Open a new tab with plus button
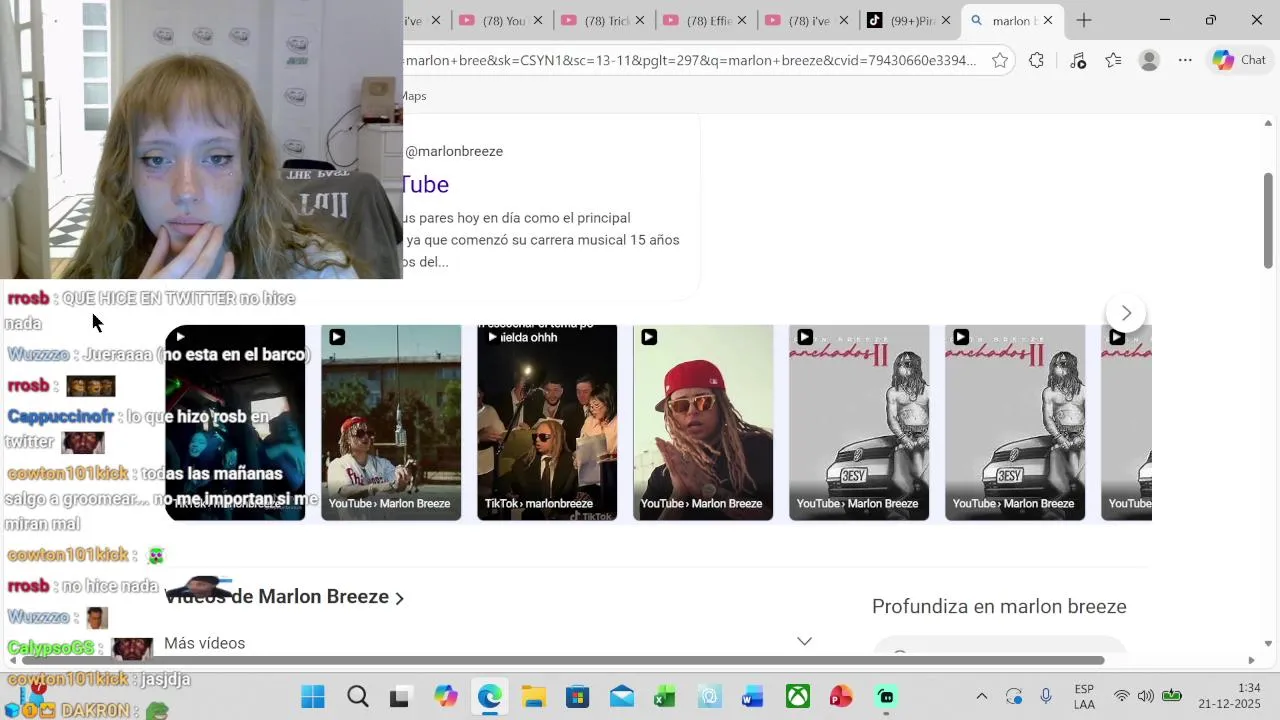 point(1084,20)
